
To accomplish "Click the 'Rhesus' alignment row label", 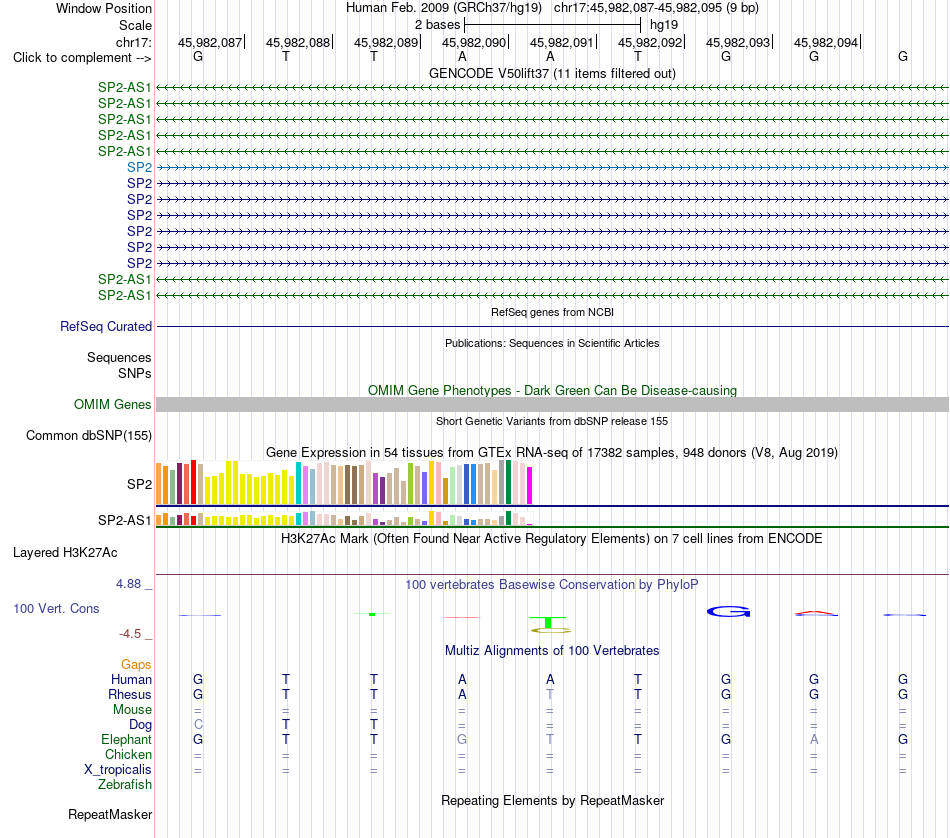I will (x=130, y=694).
